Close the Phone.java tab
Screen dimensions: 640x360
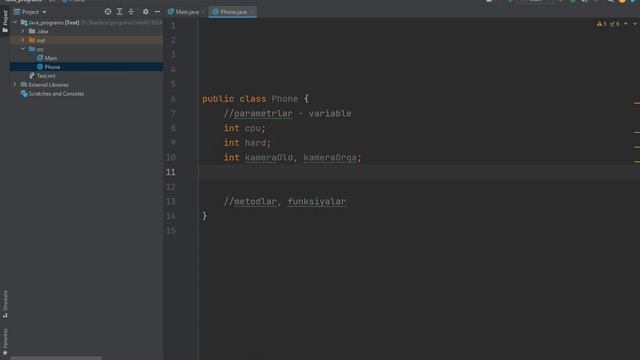pyautogui.click(x=251, y=12)
